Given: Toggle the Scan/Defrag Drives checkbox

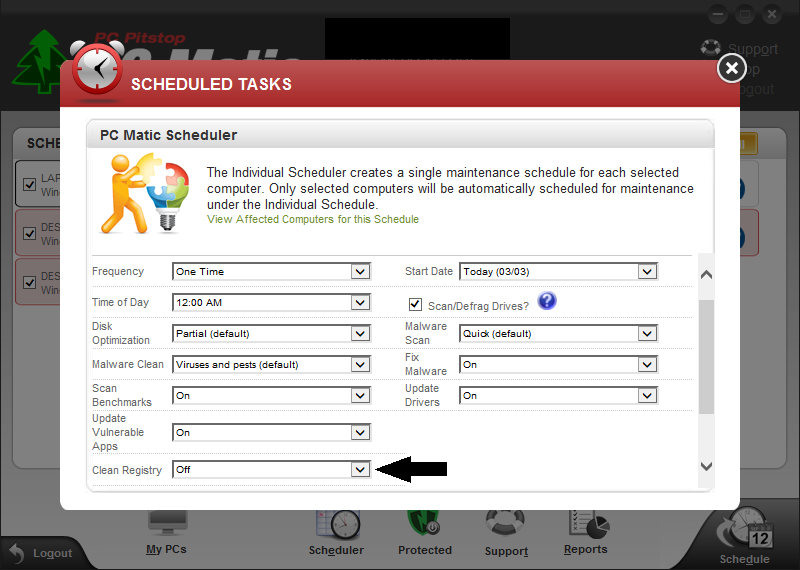Looking at the screenshot, I should pos(415,304).
